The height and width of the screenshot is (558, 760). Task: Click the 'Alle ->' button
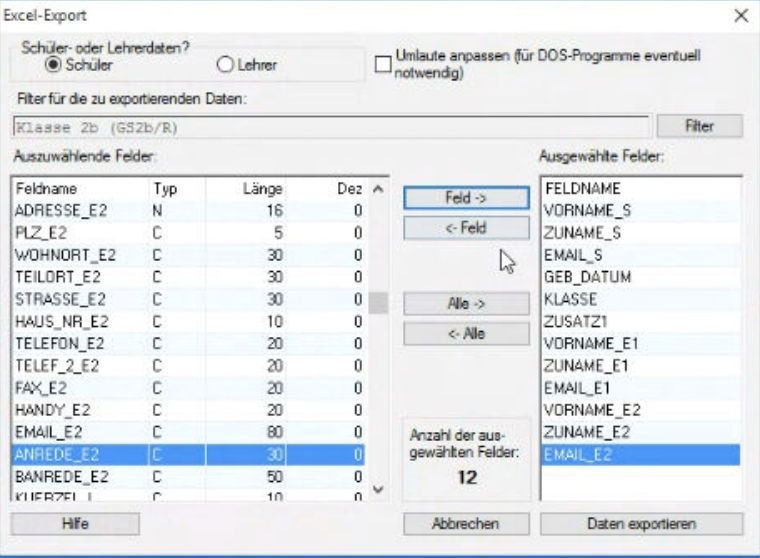click(x=466, y=304)
